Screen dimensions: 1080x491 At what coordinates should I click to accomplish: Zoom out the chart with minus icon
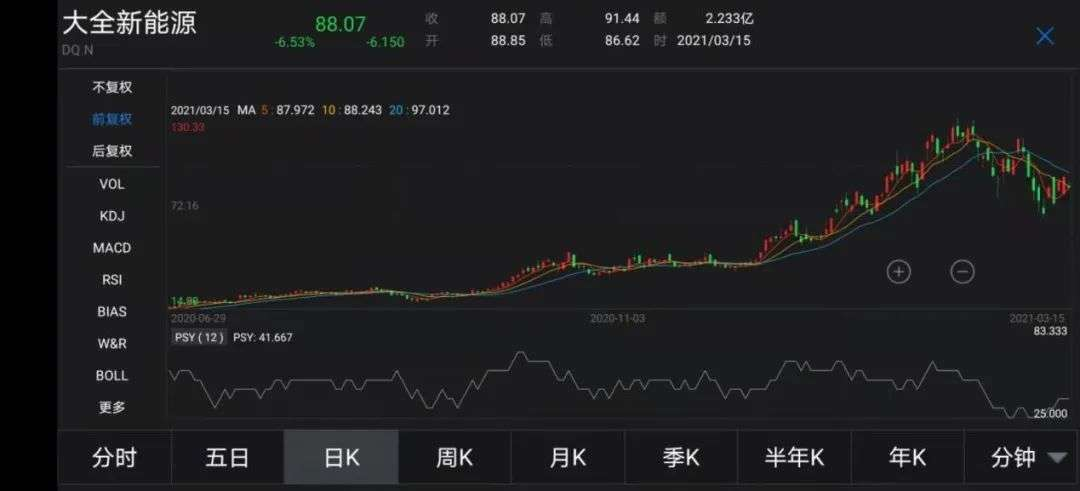click(962, 271)
